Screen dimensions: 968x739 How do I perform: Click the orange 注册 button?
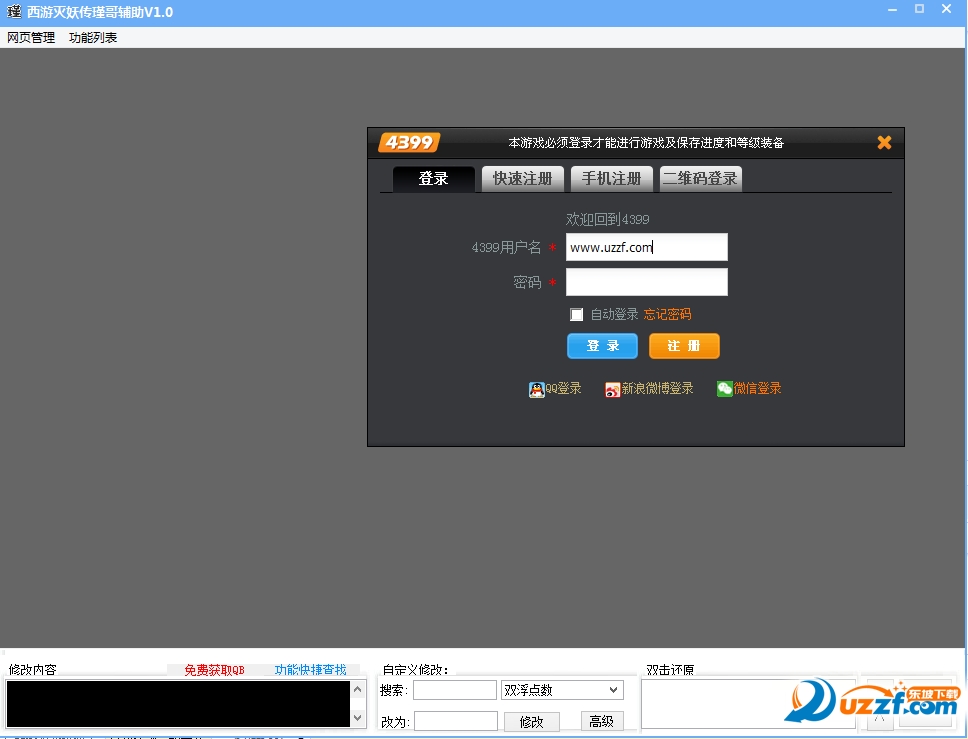684,346
